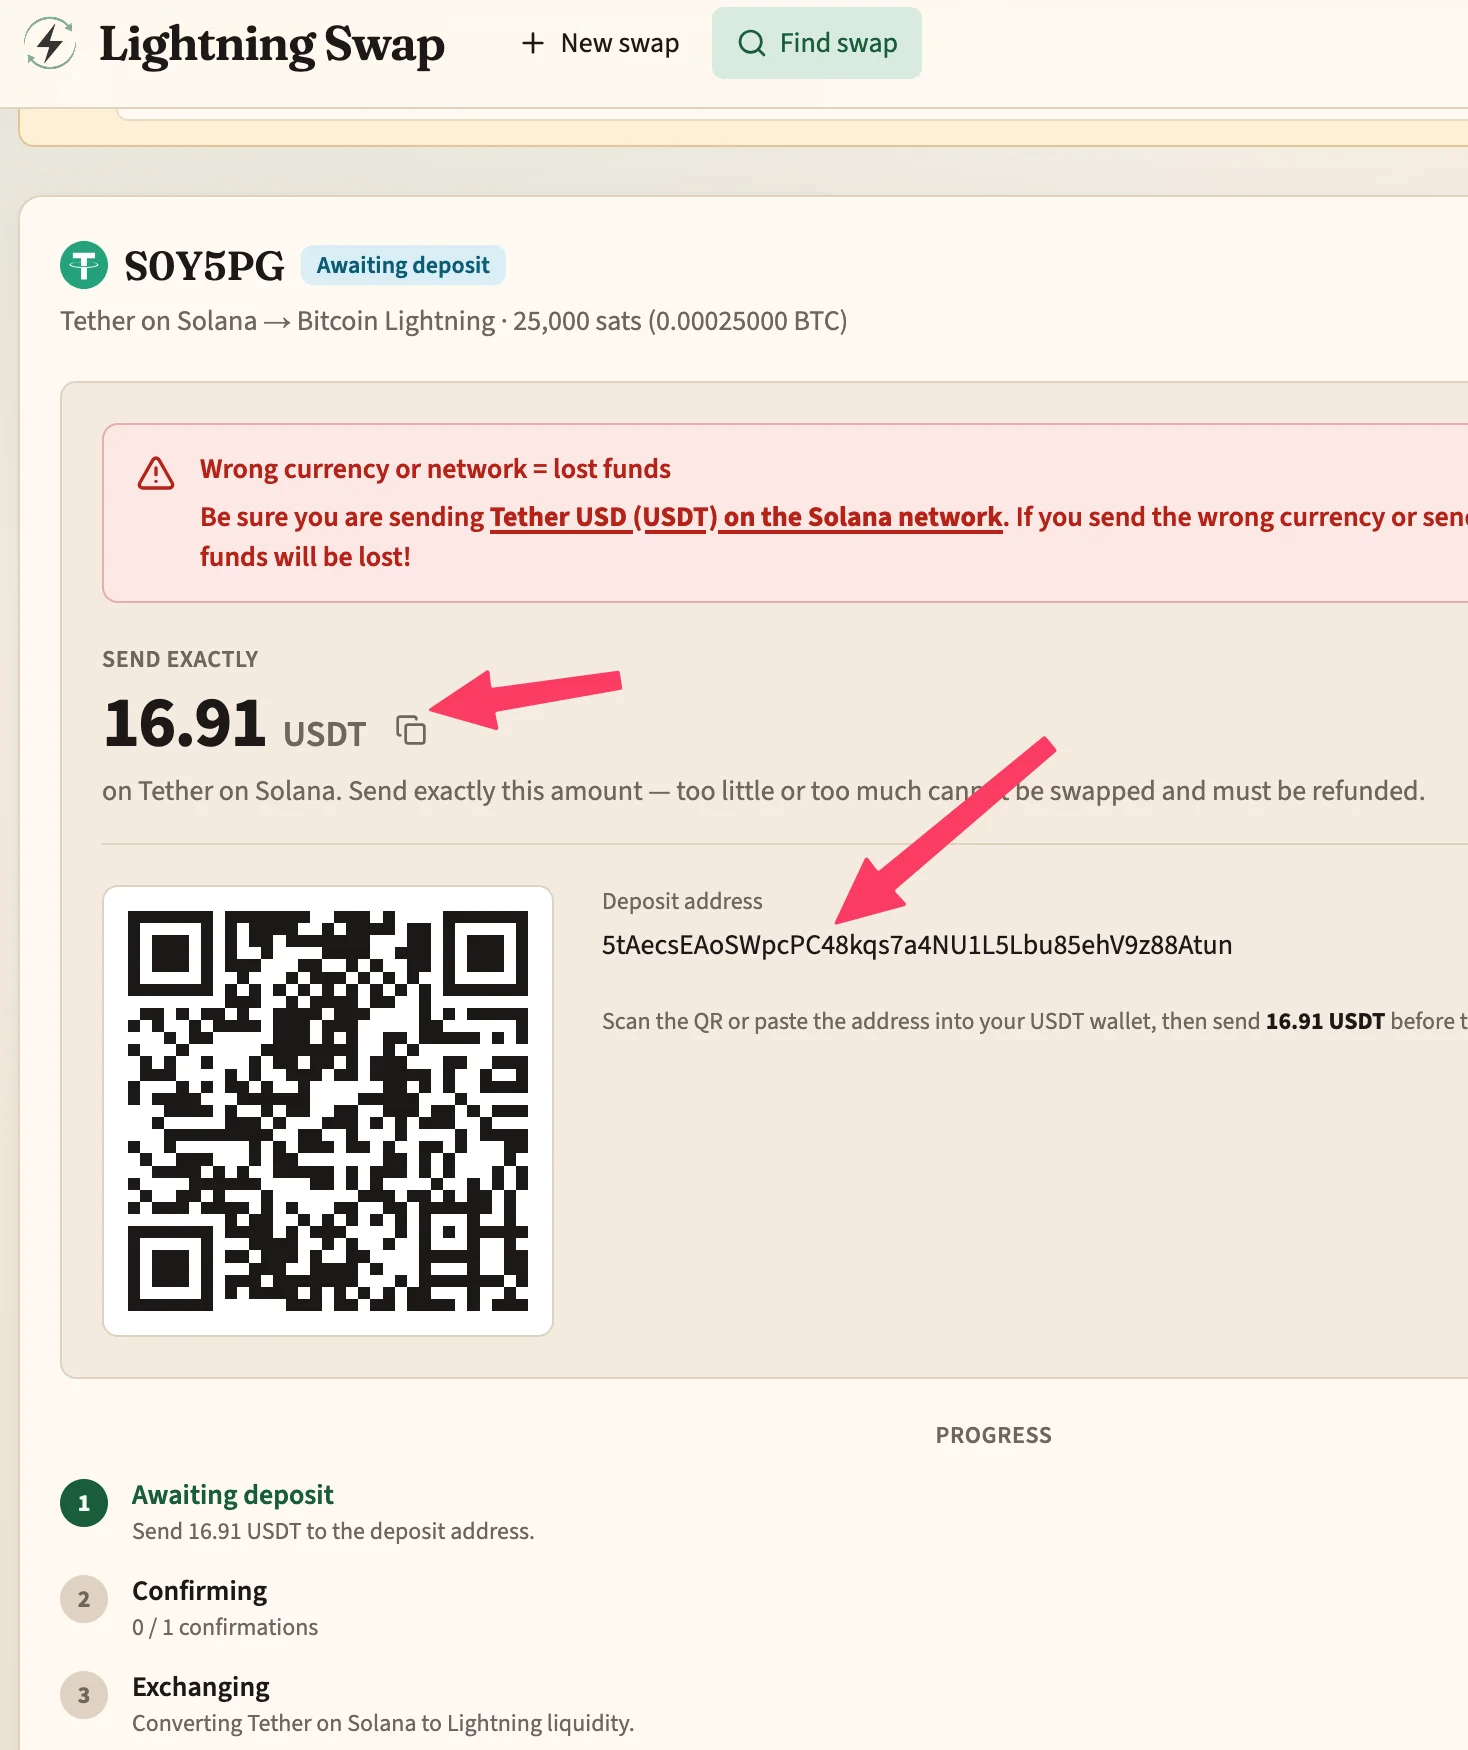
Task: Click the 'SEND EXACTLY' label
Action: click(180, 659)
